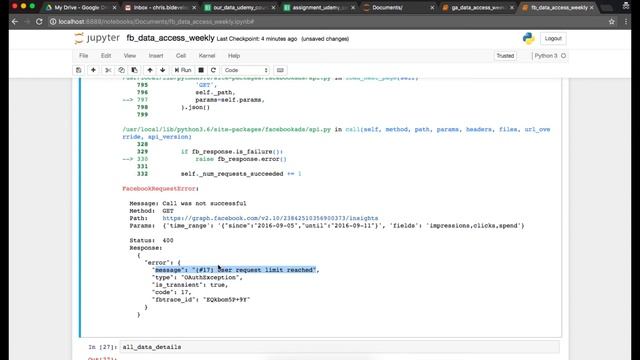Viewport: 640px width, 360px height.
Task: Click the browser address bar
Action: [x=327, y=22]
